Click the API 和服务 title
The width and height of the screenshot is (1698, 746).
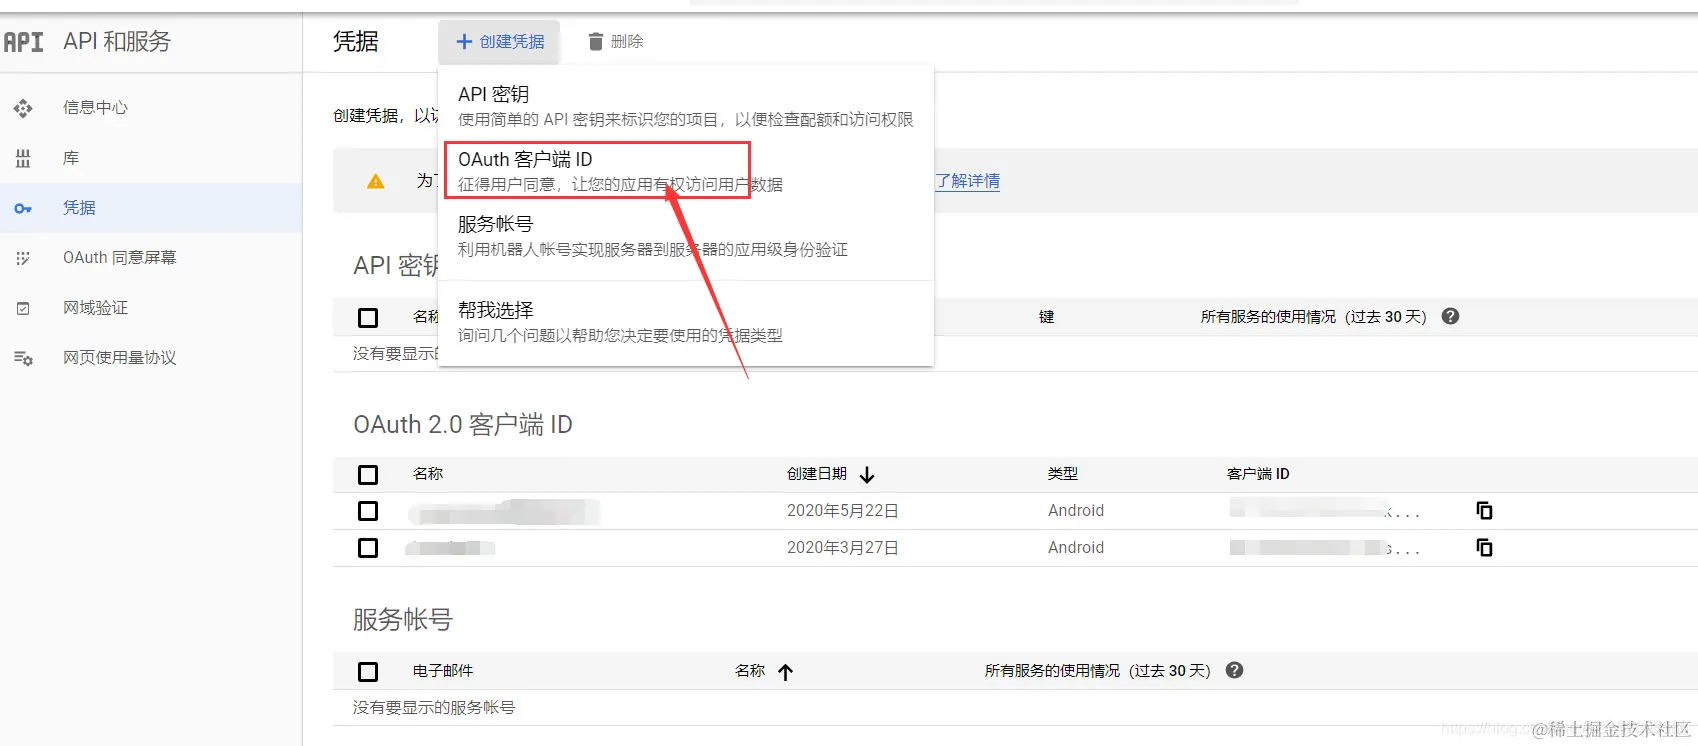coord(117,42)
